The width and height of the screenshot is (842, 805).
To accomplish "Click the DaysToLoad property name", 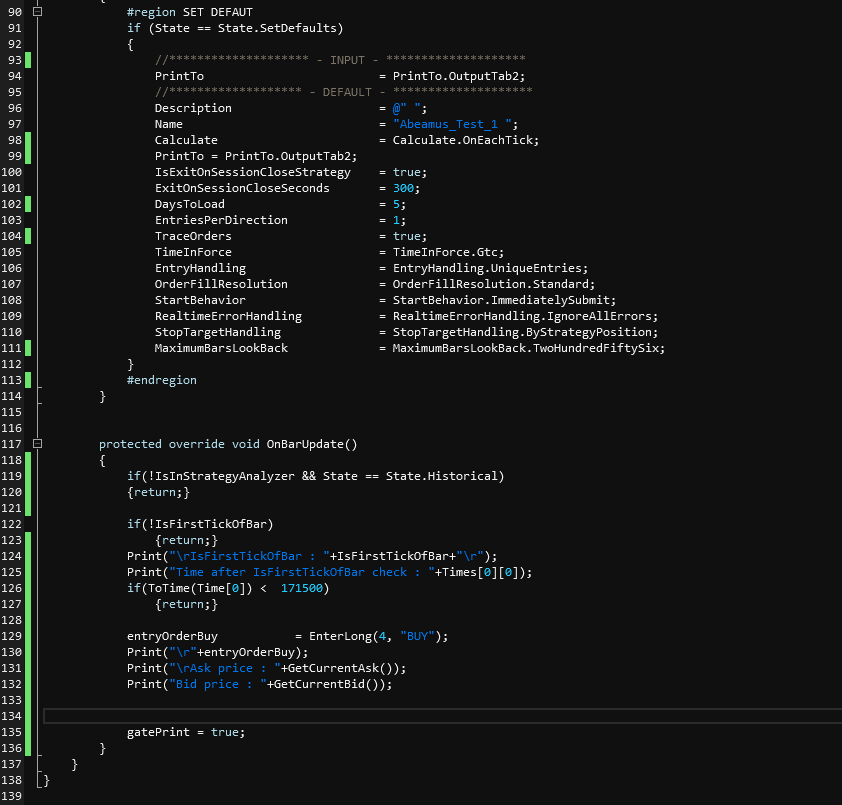I will pyautogui.click(x=190, y=204).
